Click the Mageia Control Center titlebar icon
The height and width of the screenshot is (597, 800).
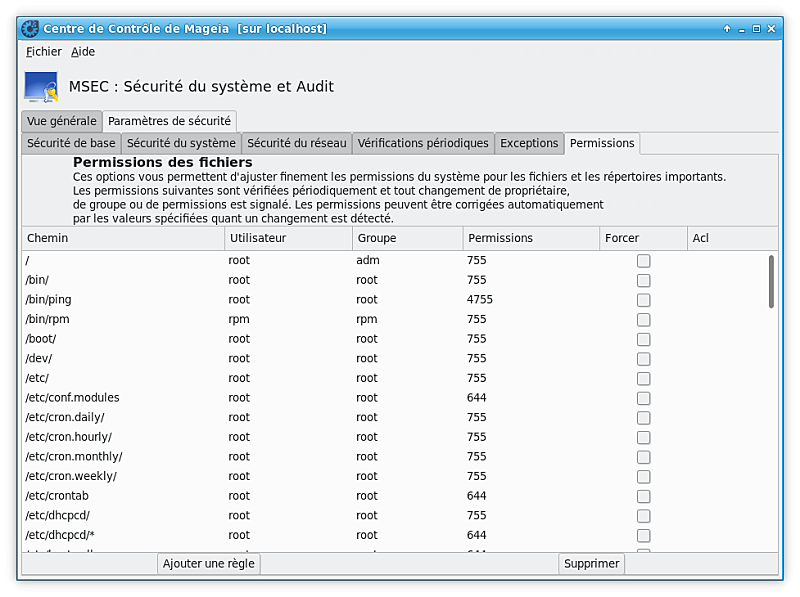(x=30, y=29)
